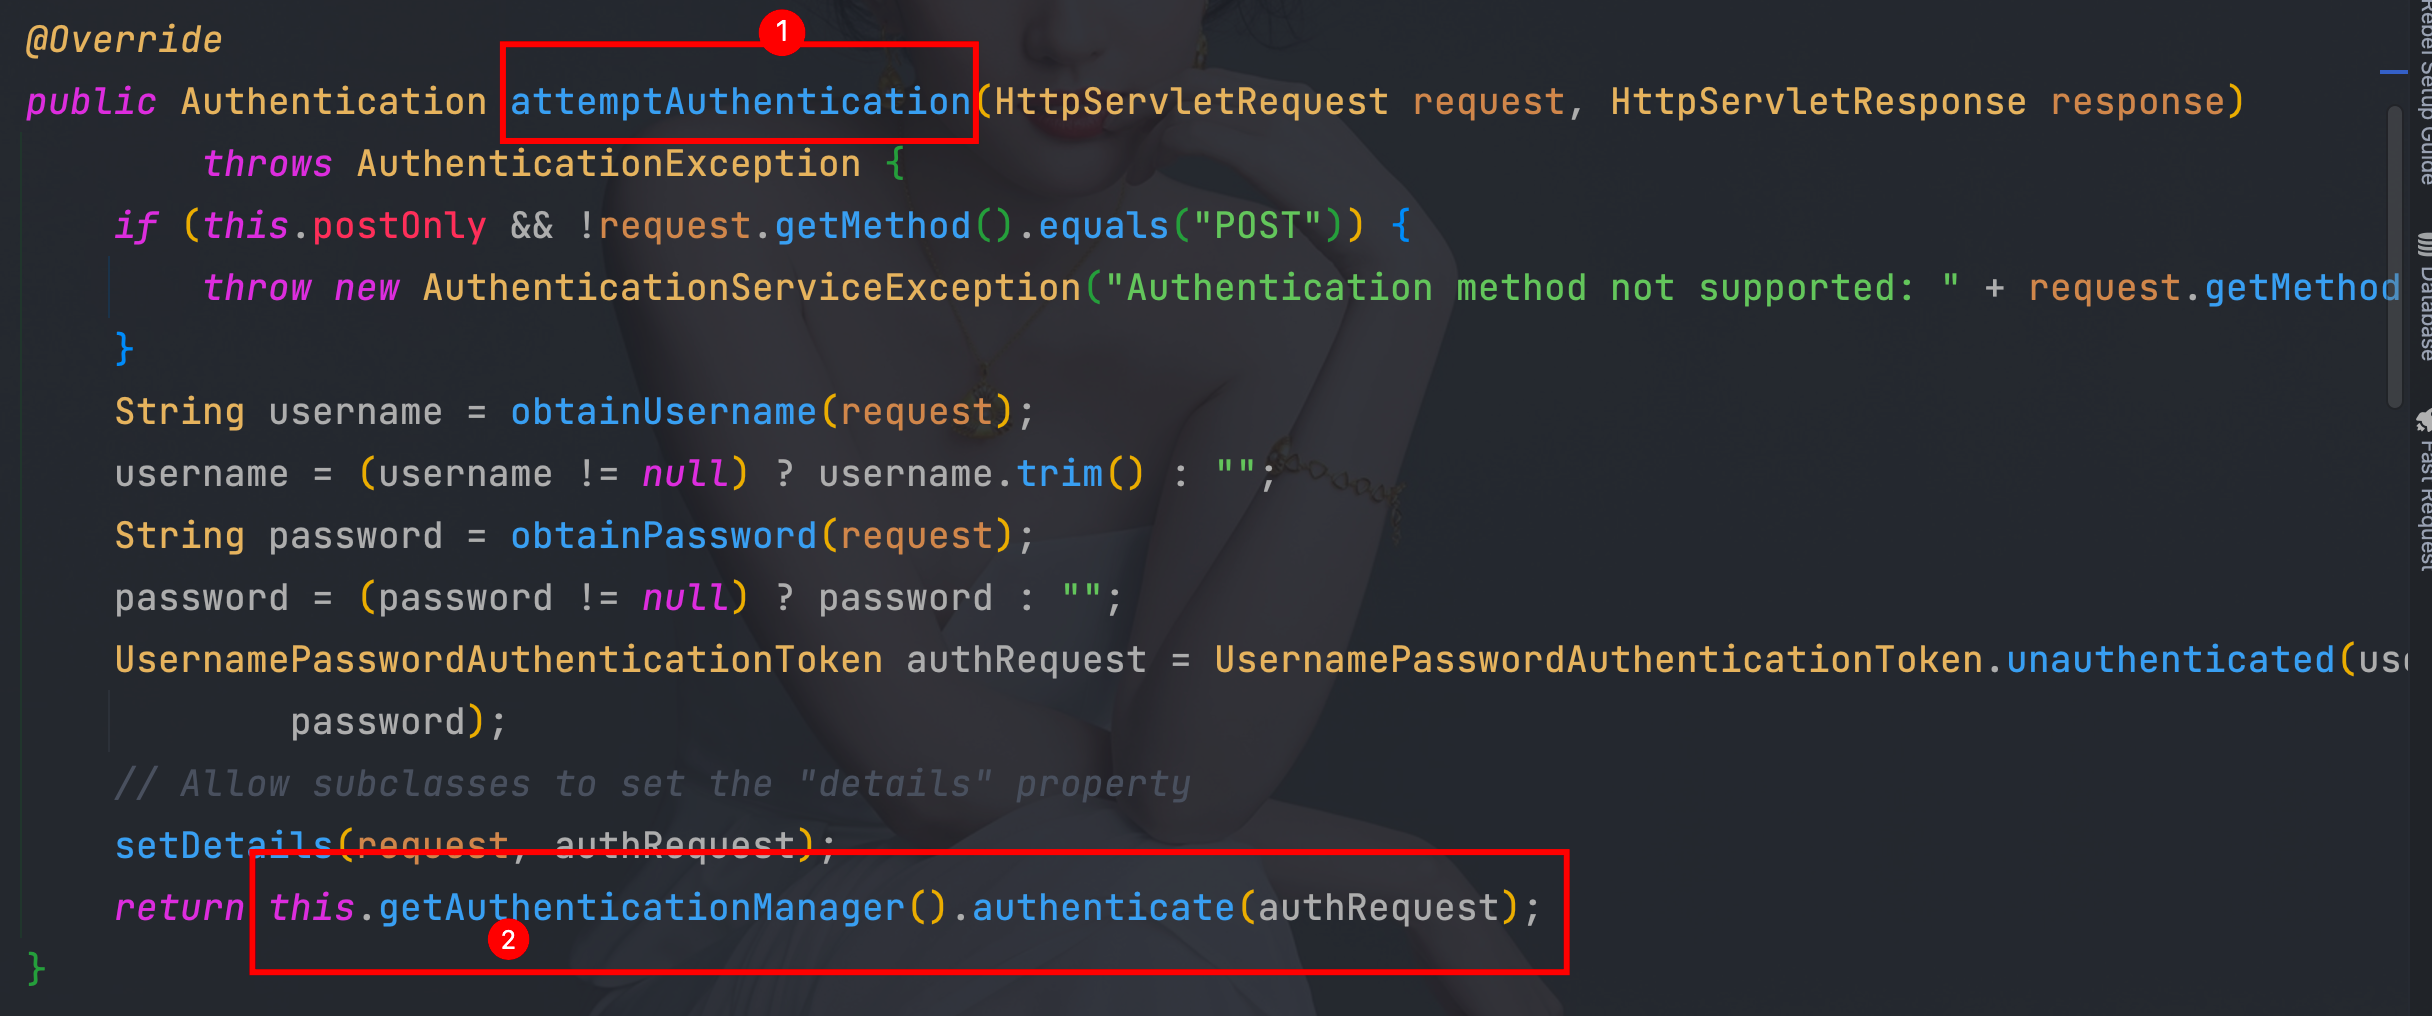Click the 'throw' keyword before new

257,288
